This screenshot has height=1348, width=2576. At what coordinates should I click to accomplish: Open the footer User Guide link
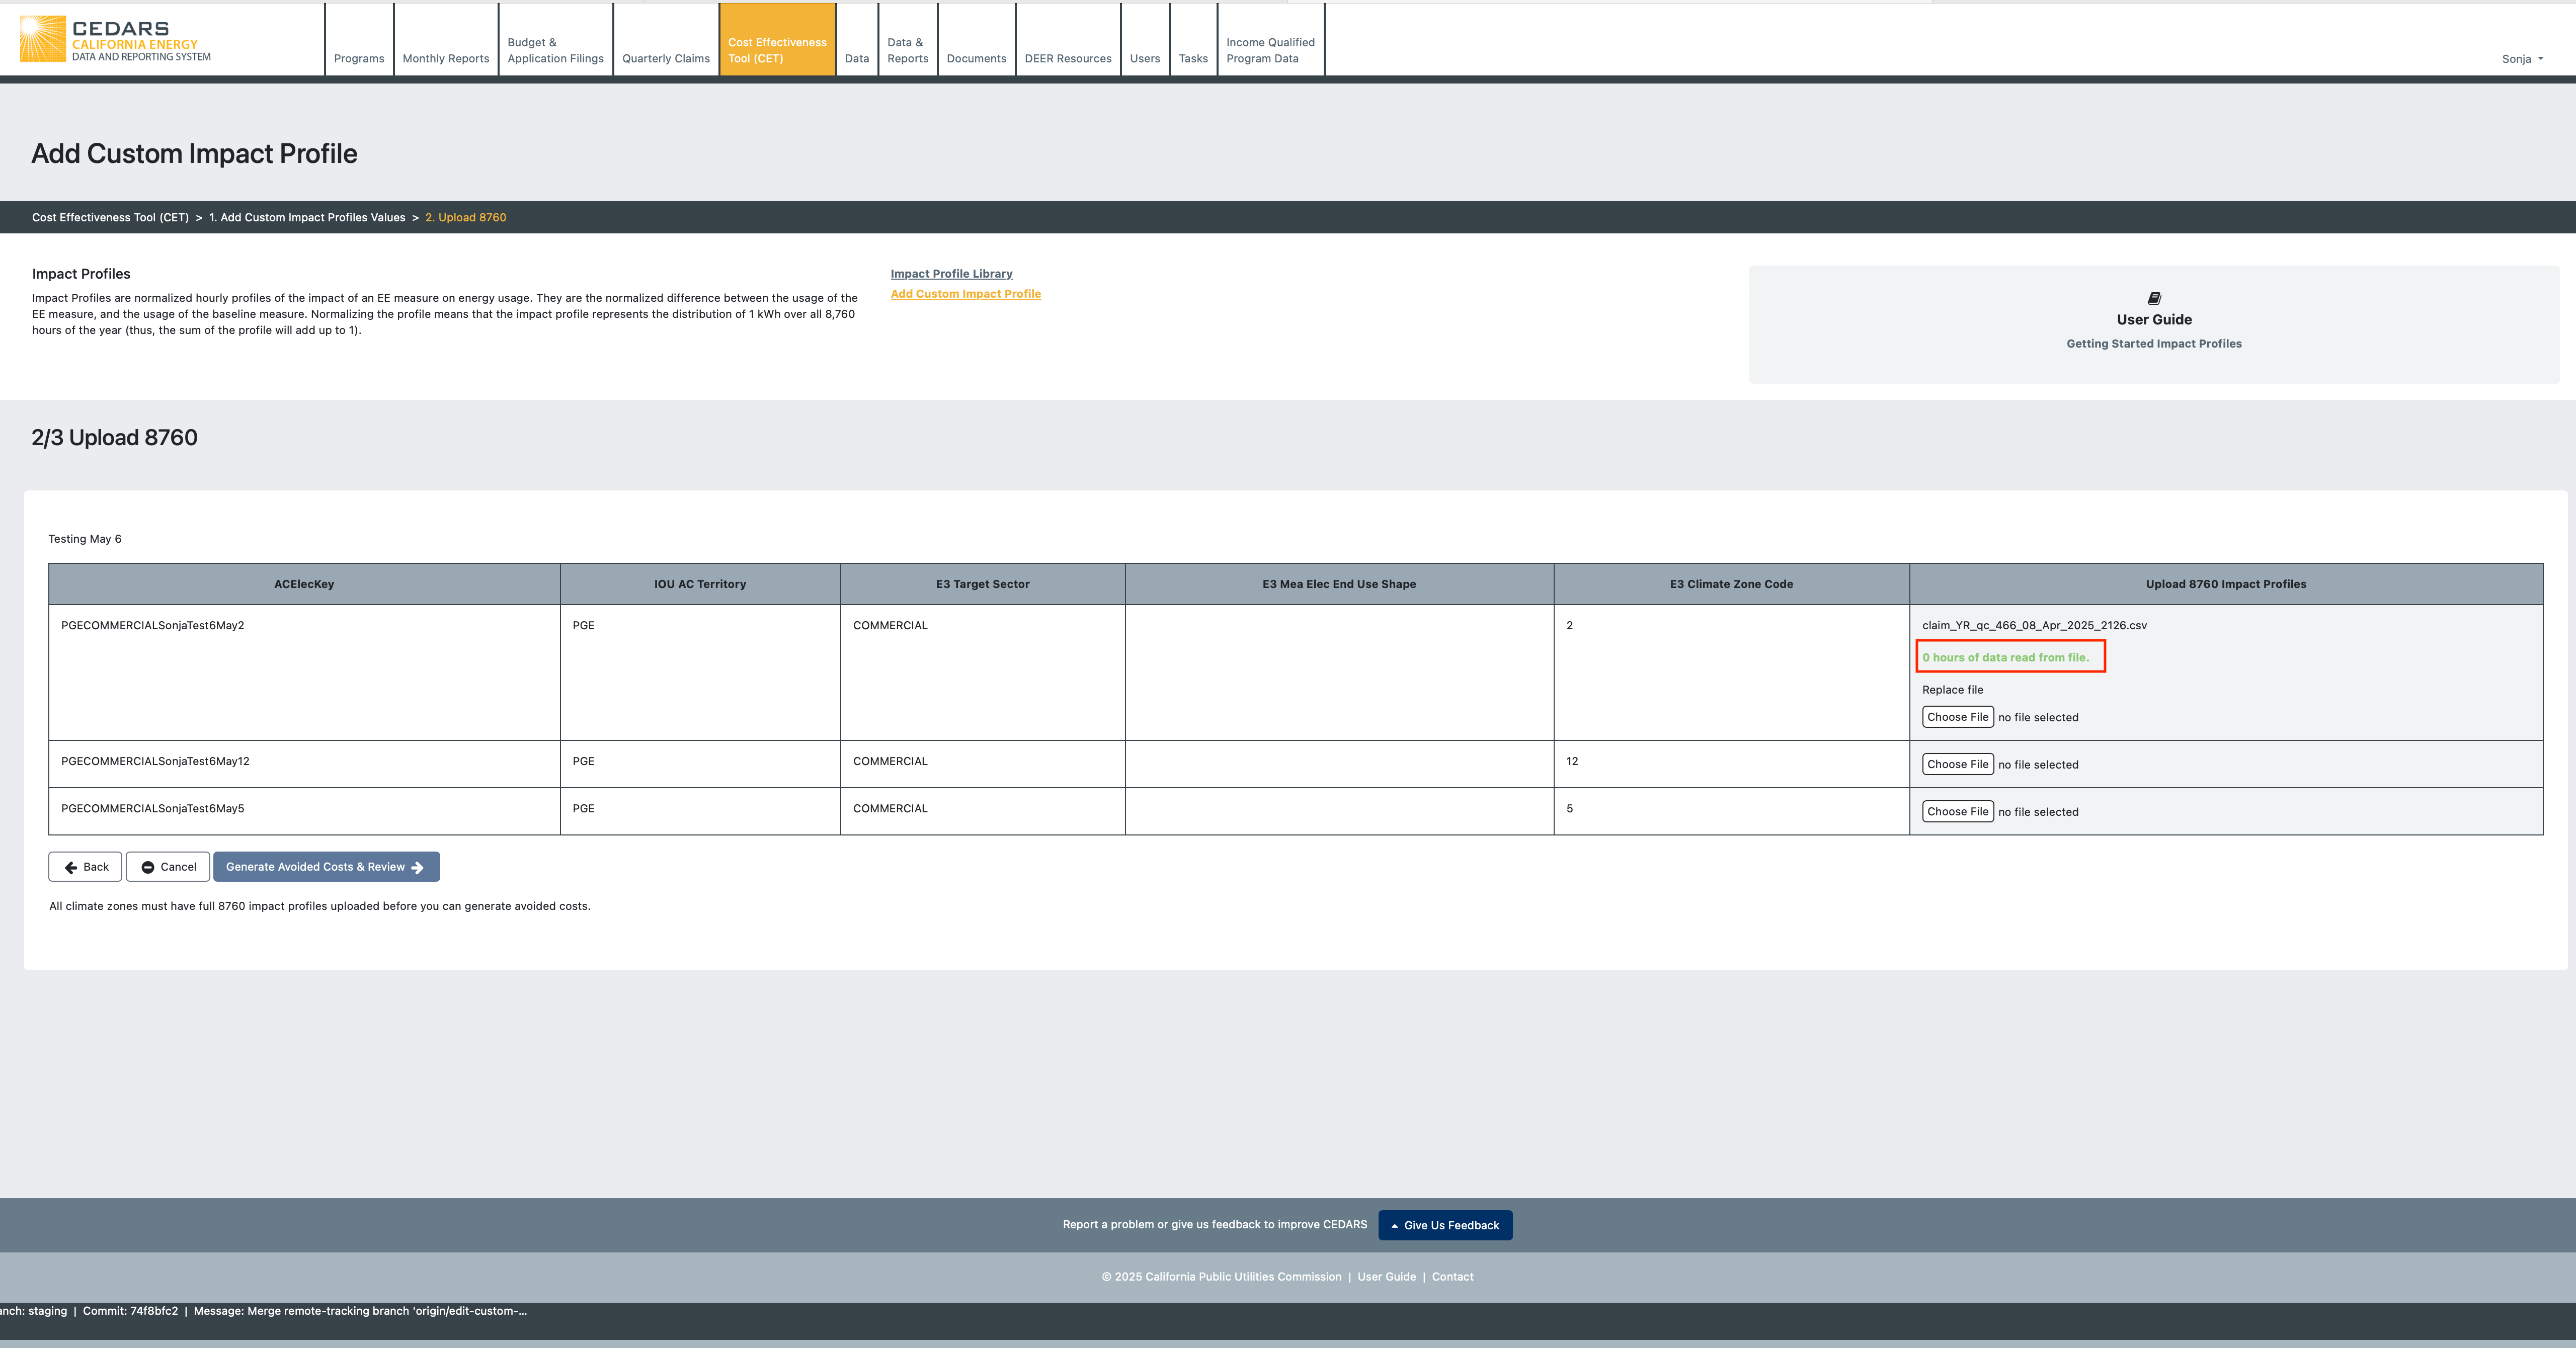(x=1386, y=1277)
